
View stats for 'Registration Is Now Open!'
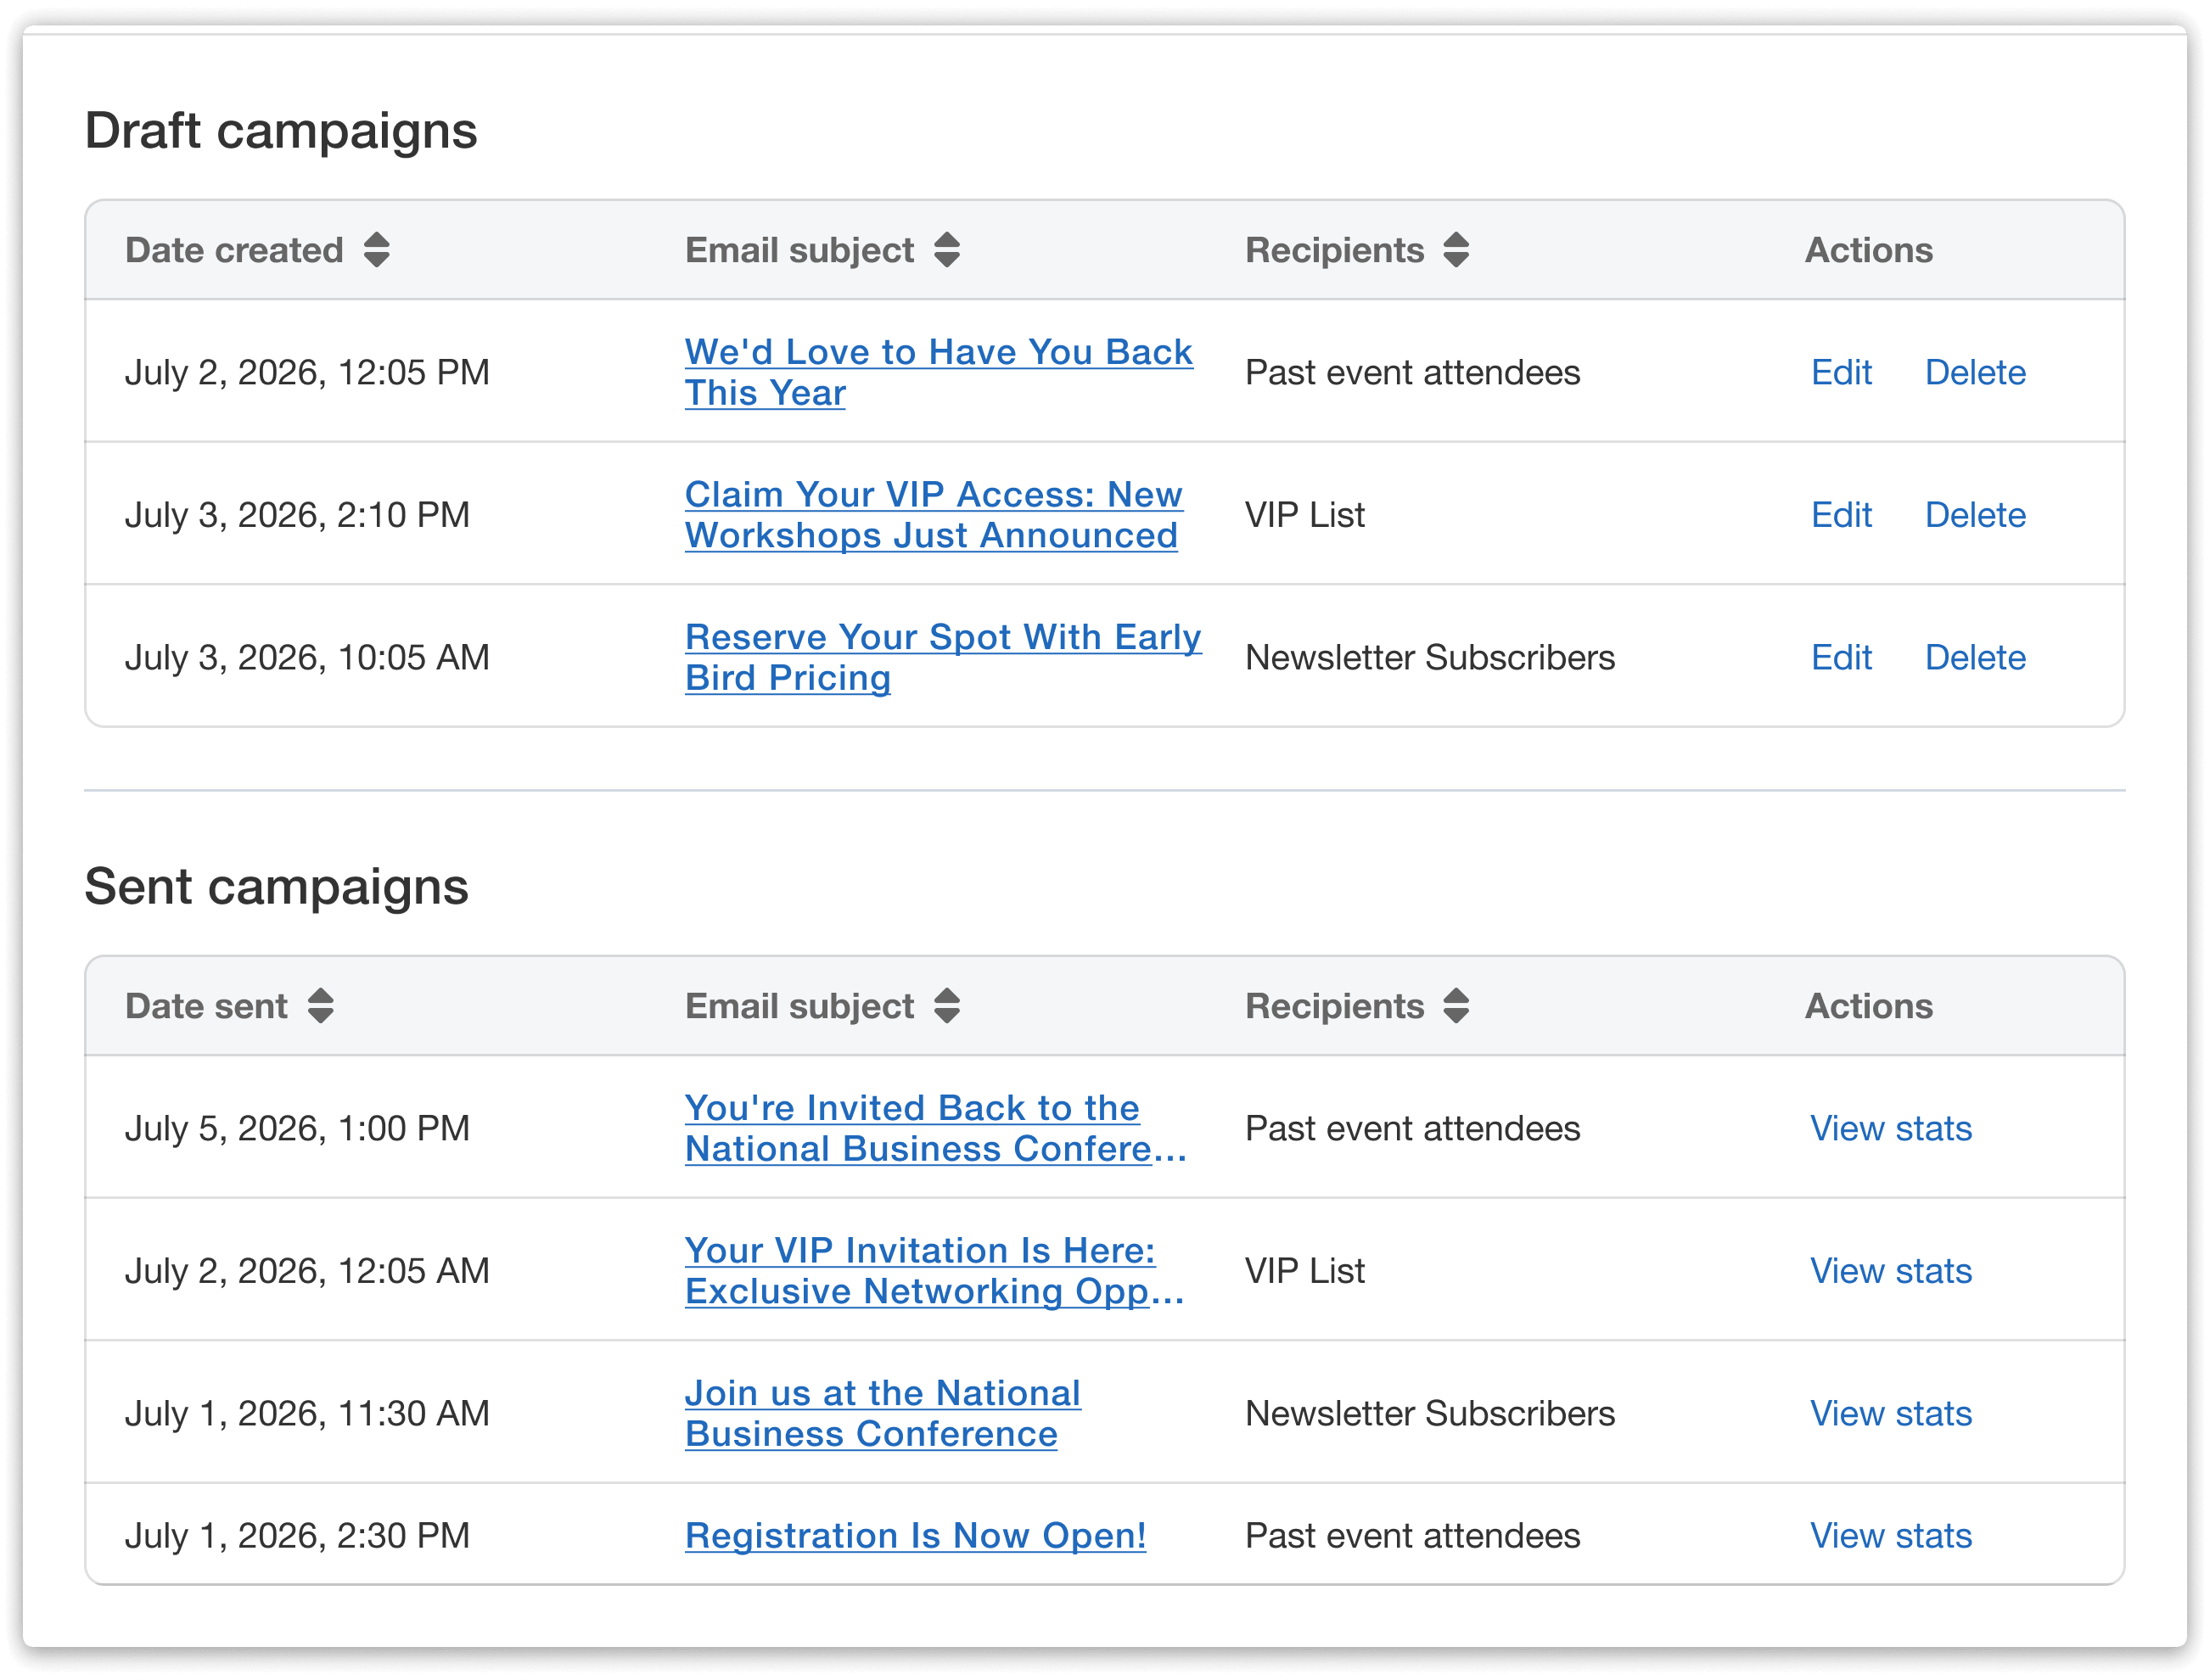click(x=1891, y=1535)
